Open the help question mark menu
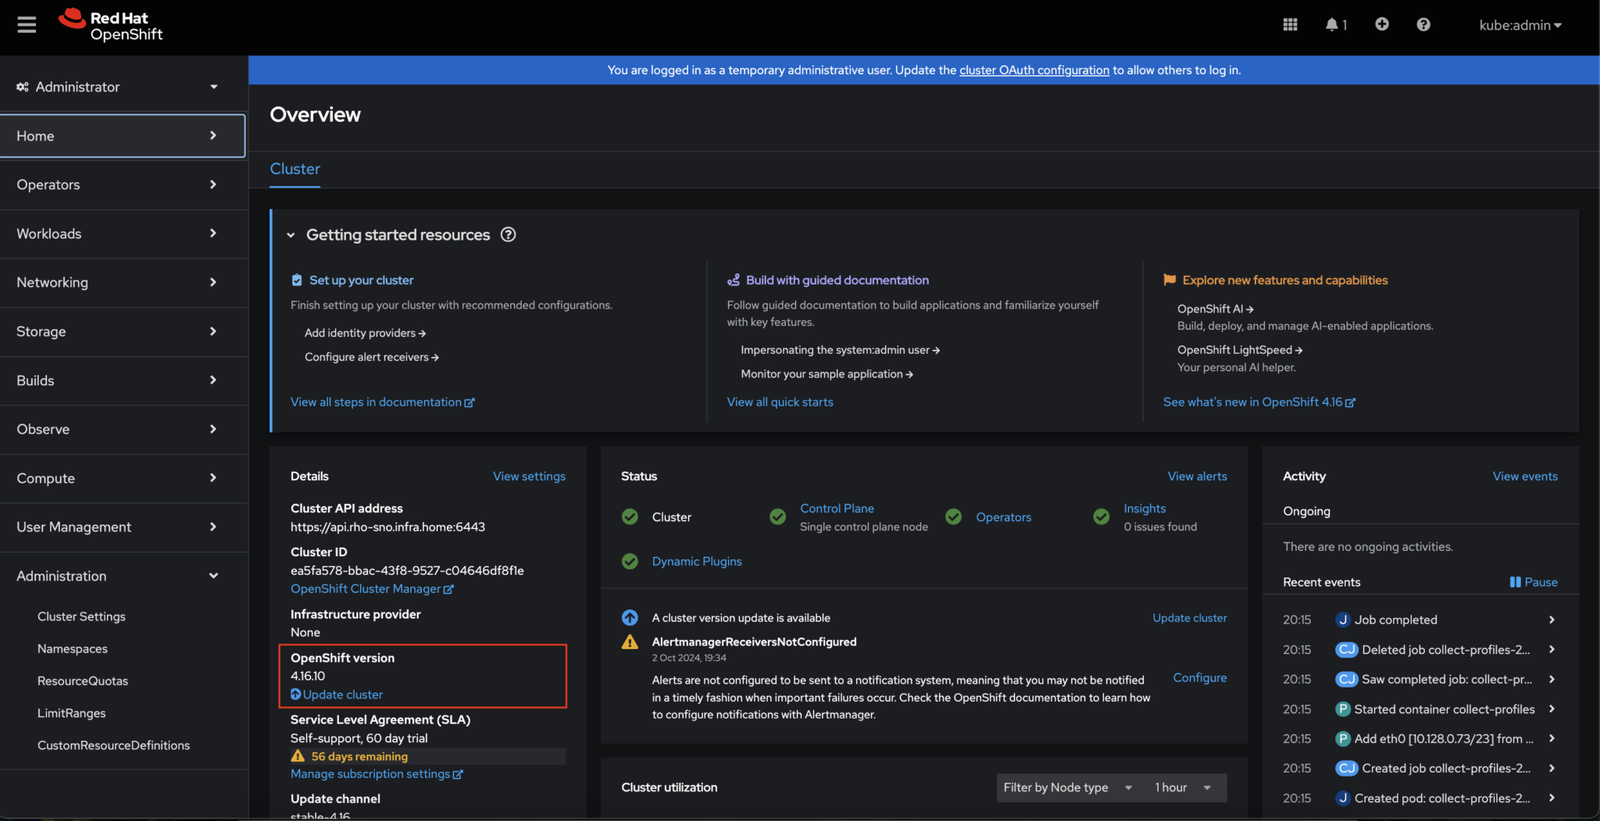Viewport: 1600px width, 821px height. coord(1423,25)
